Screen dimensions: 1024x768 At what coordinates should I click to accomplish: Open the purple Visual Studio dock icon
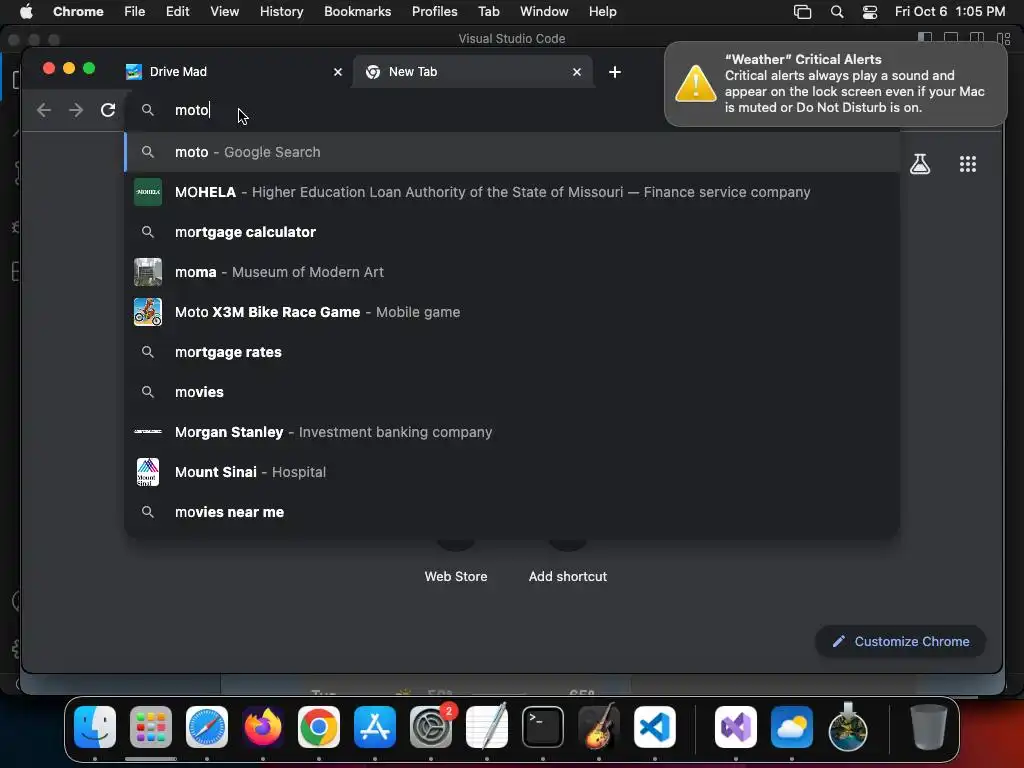[736, 727]
